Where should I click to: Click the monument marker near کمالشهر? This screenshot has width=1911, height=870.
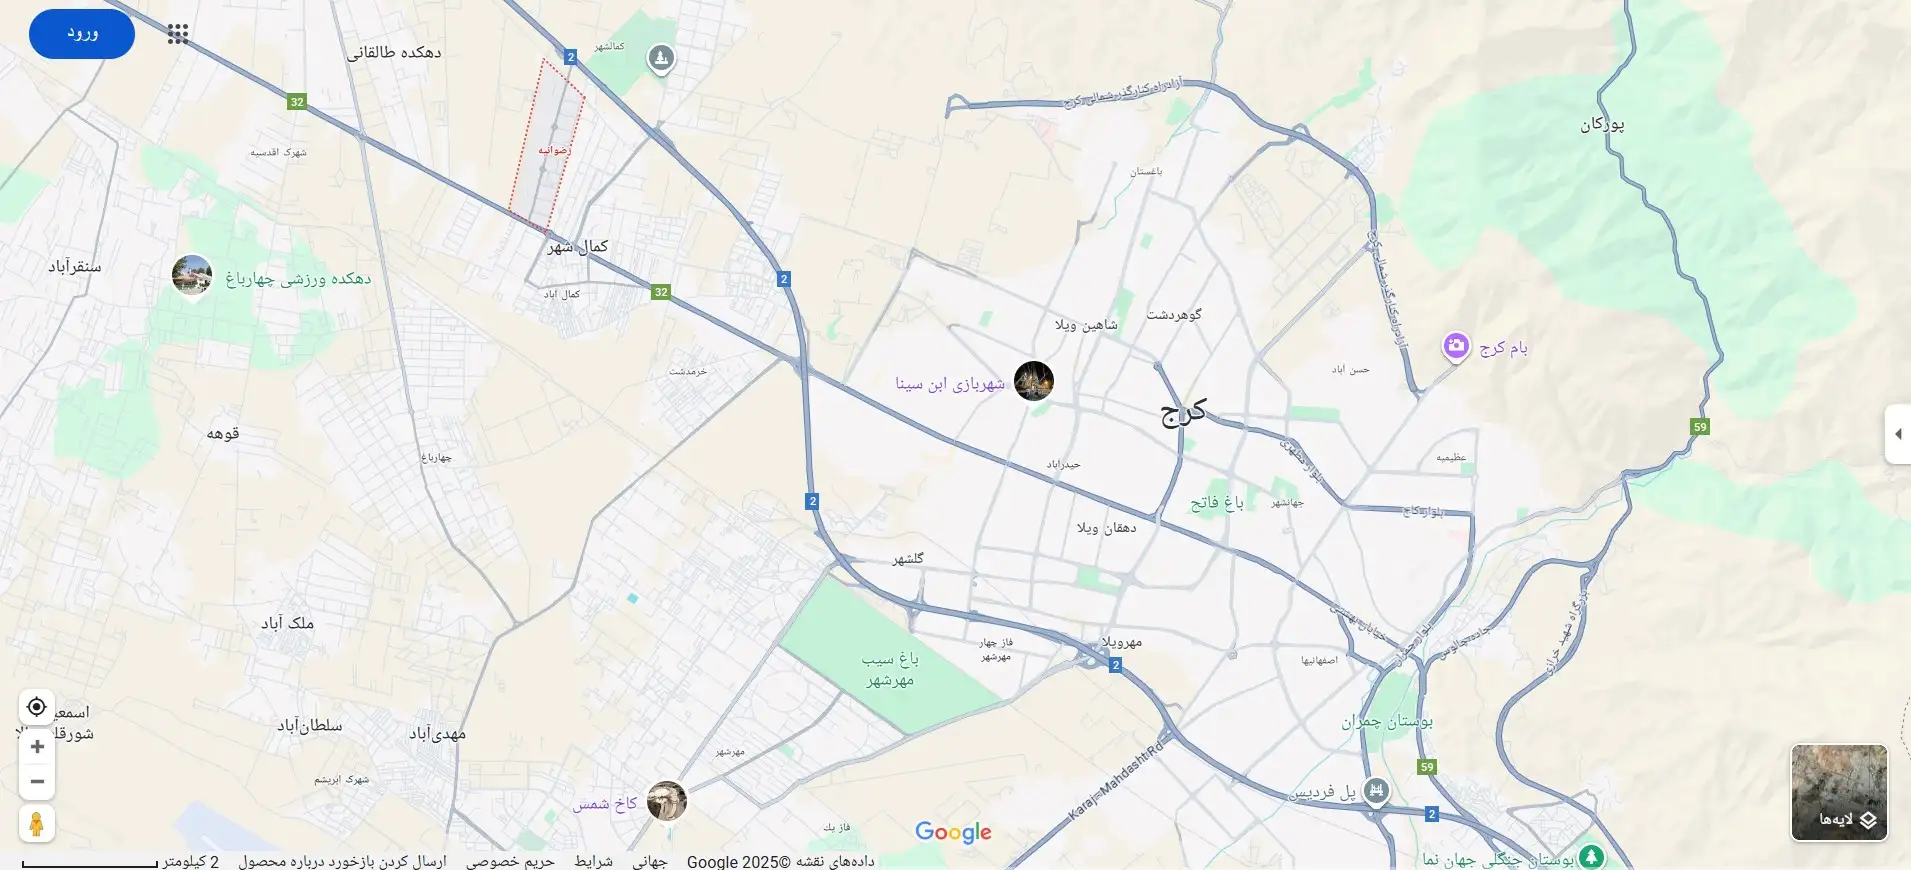tap(660, 58)
